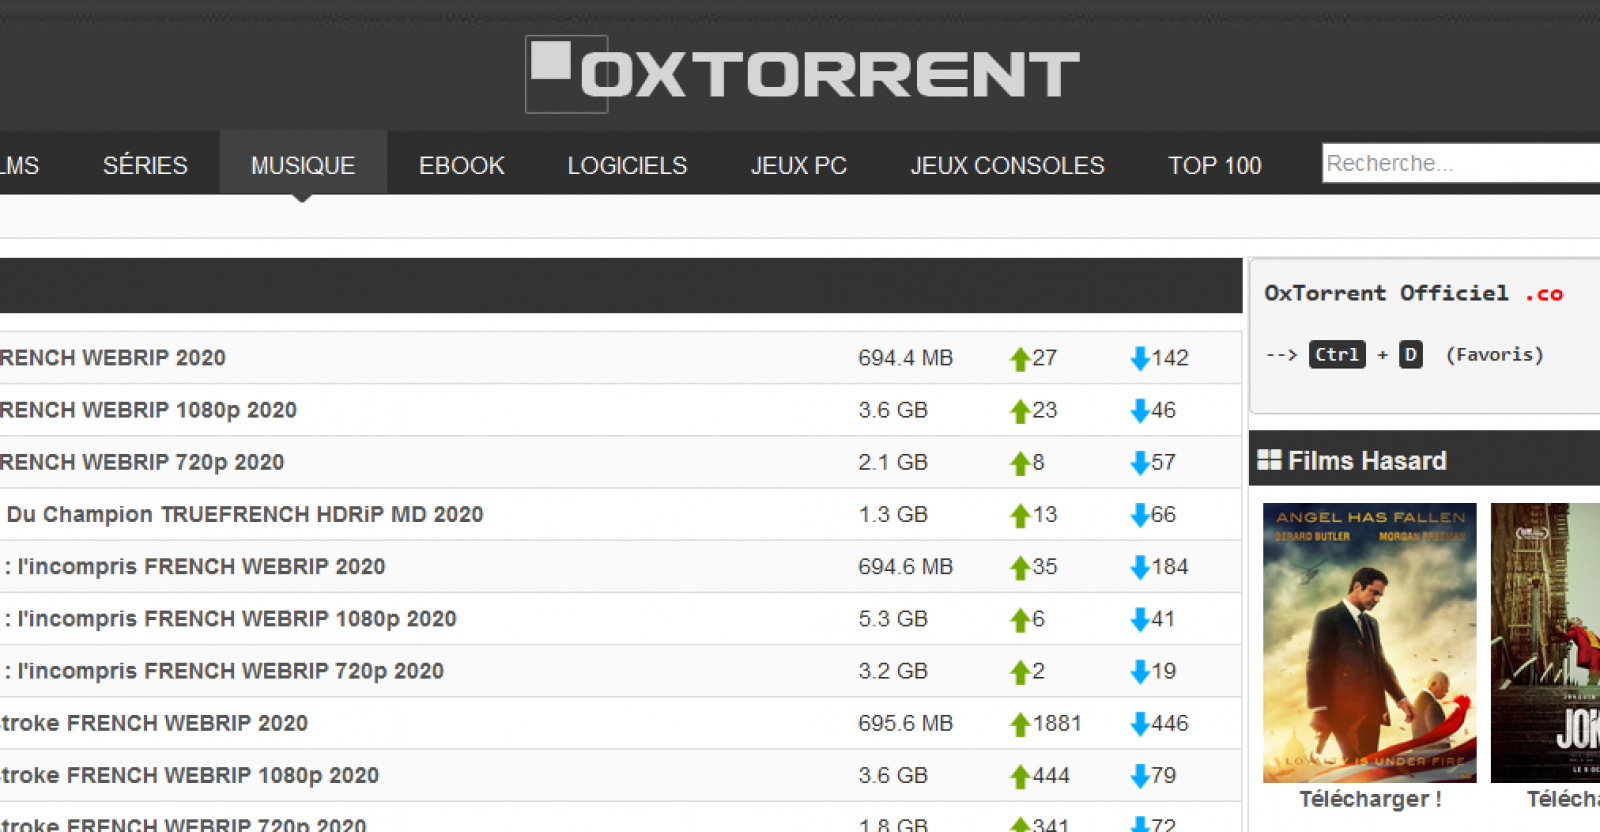Click the Ctrl key badge
1600x832 pixels.
[x=1337, y=354]
